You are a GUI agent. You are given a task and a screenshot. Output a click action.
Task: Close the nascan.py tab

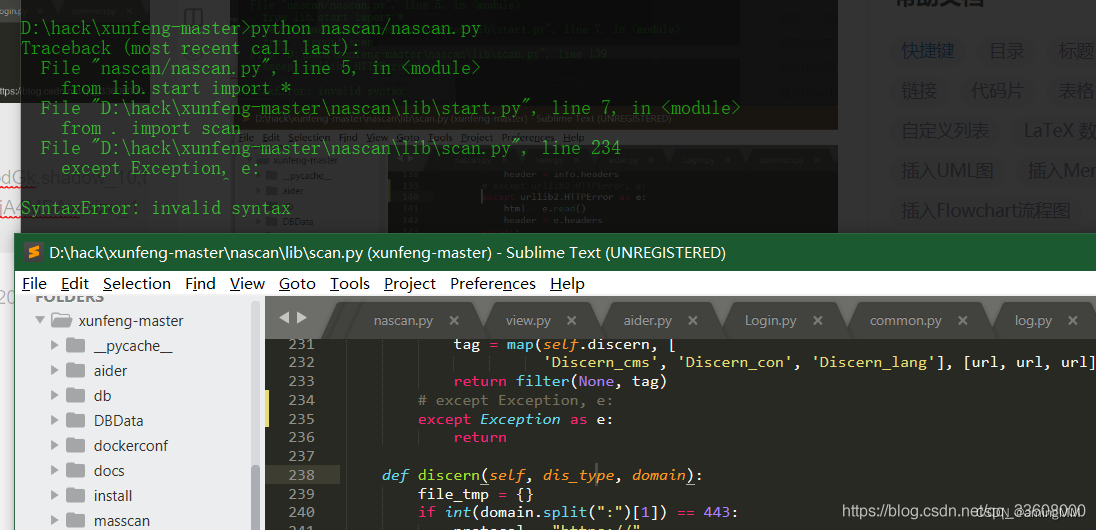(x=454, y=321)
